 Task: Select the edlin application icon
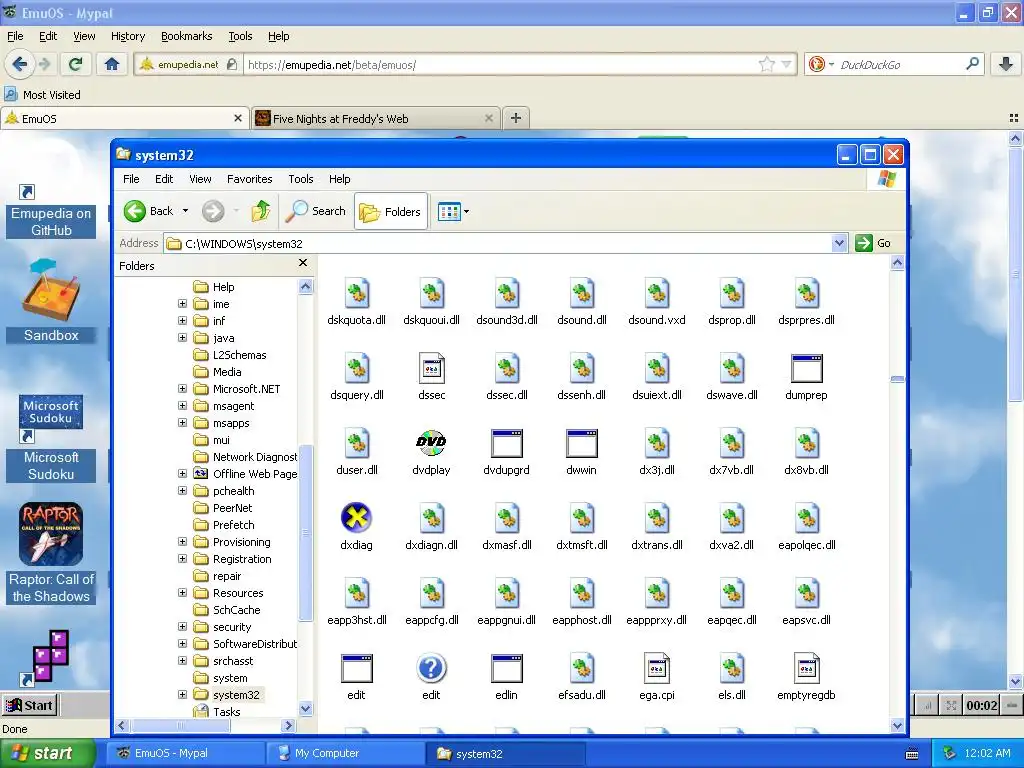tap(506, 669)
